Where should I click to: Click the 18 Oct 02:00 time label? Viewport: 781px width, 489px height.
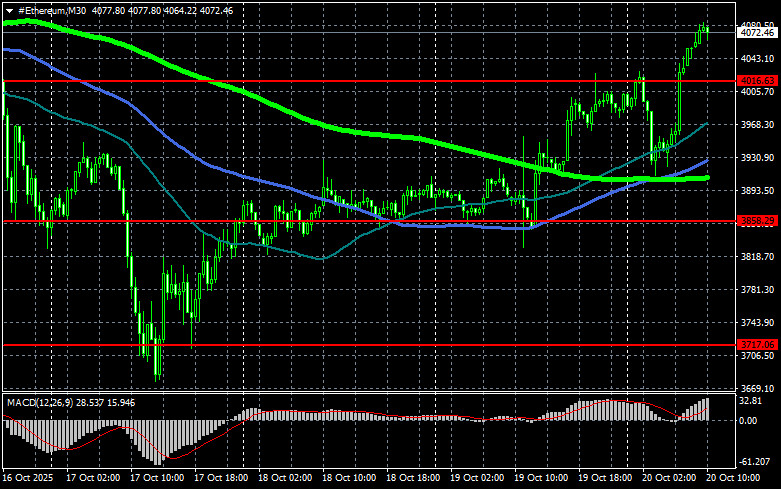point(285,478)
